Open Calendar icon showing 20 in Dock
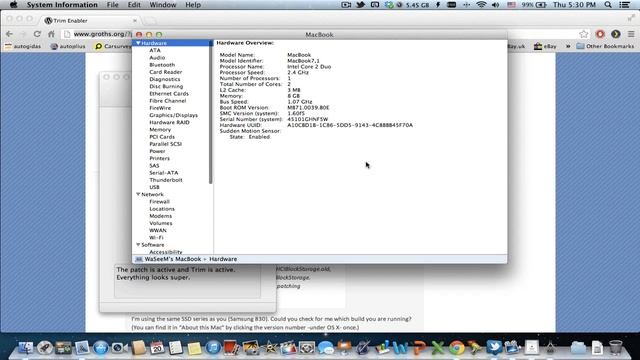Viewport: 640px width, 360px height. tap(157, 347)
